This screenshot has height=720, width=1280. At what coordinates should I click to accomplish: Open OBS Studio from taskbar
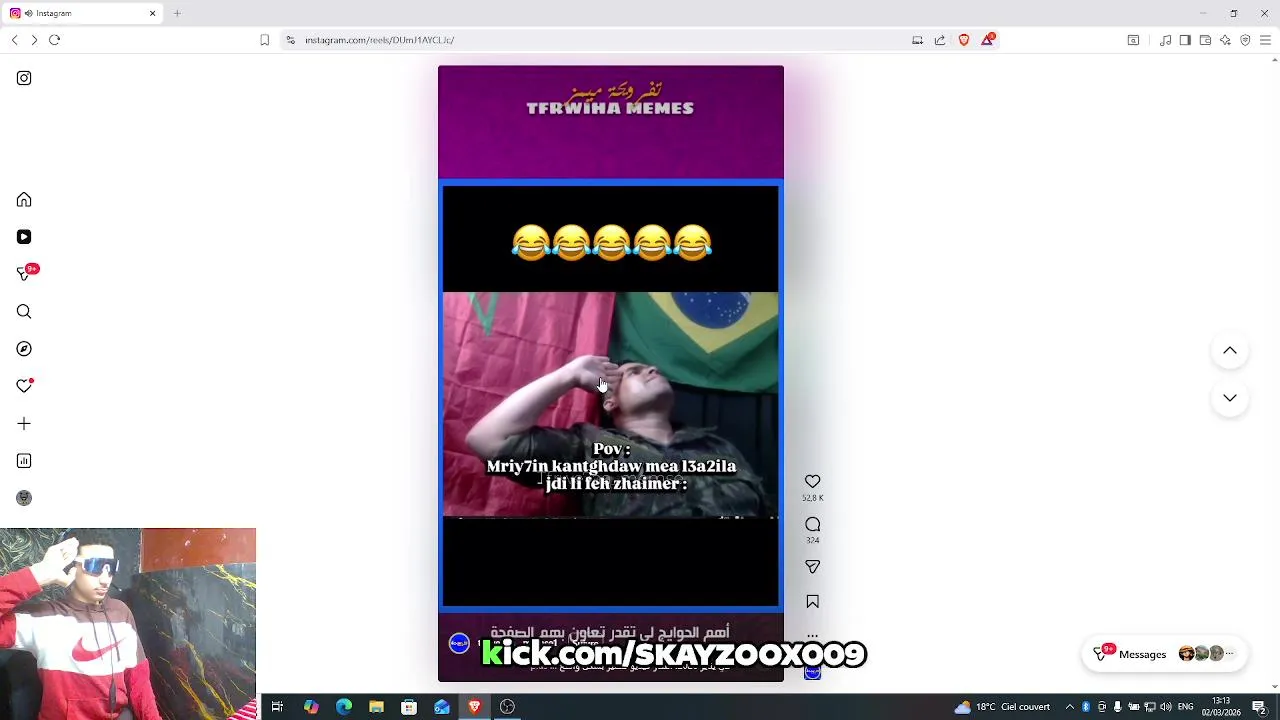pyautogui.click(x=507, y=707)
